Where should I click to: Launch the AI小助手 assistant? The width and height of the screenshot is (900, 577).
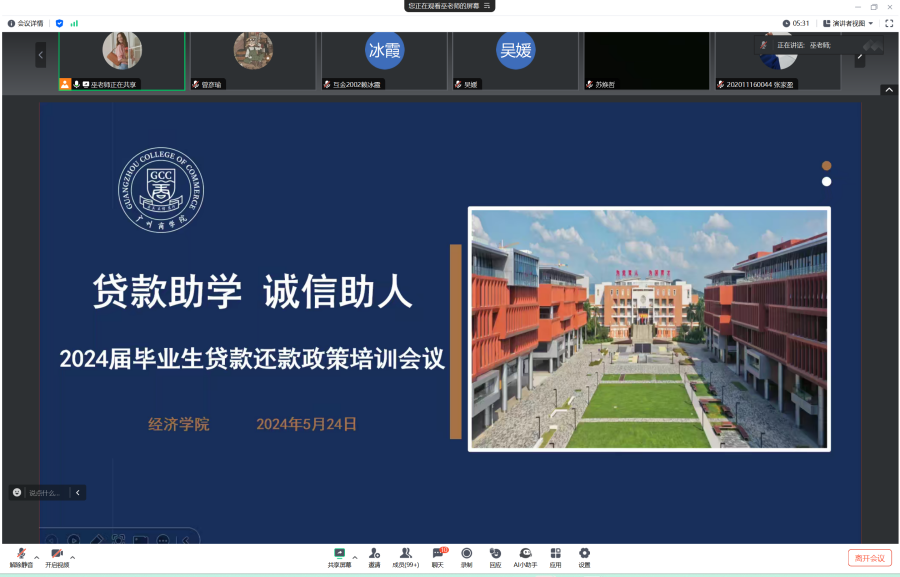[526, 556]
